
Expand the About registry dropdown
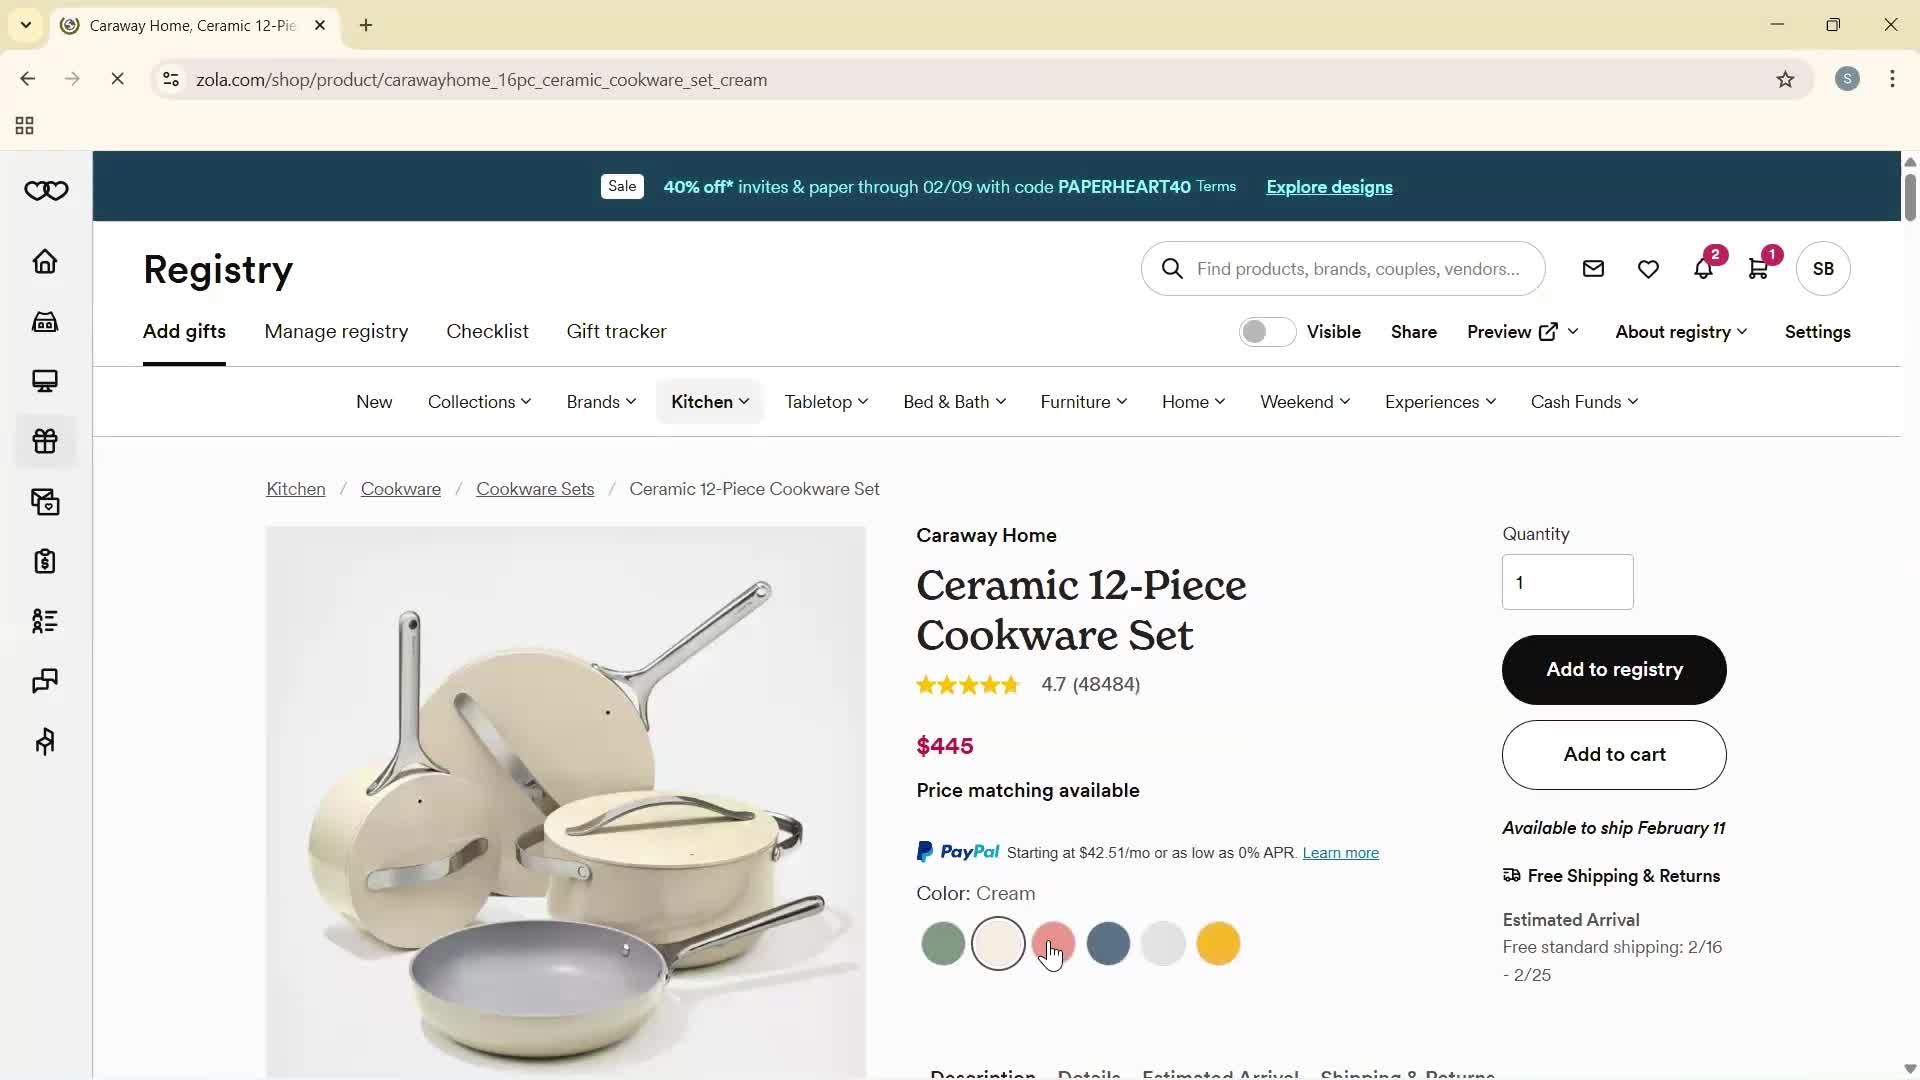click(x=1681, y=332)
